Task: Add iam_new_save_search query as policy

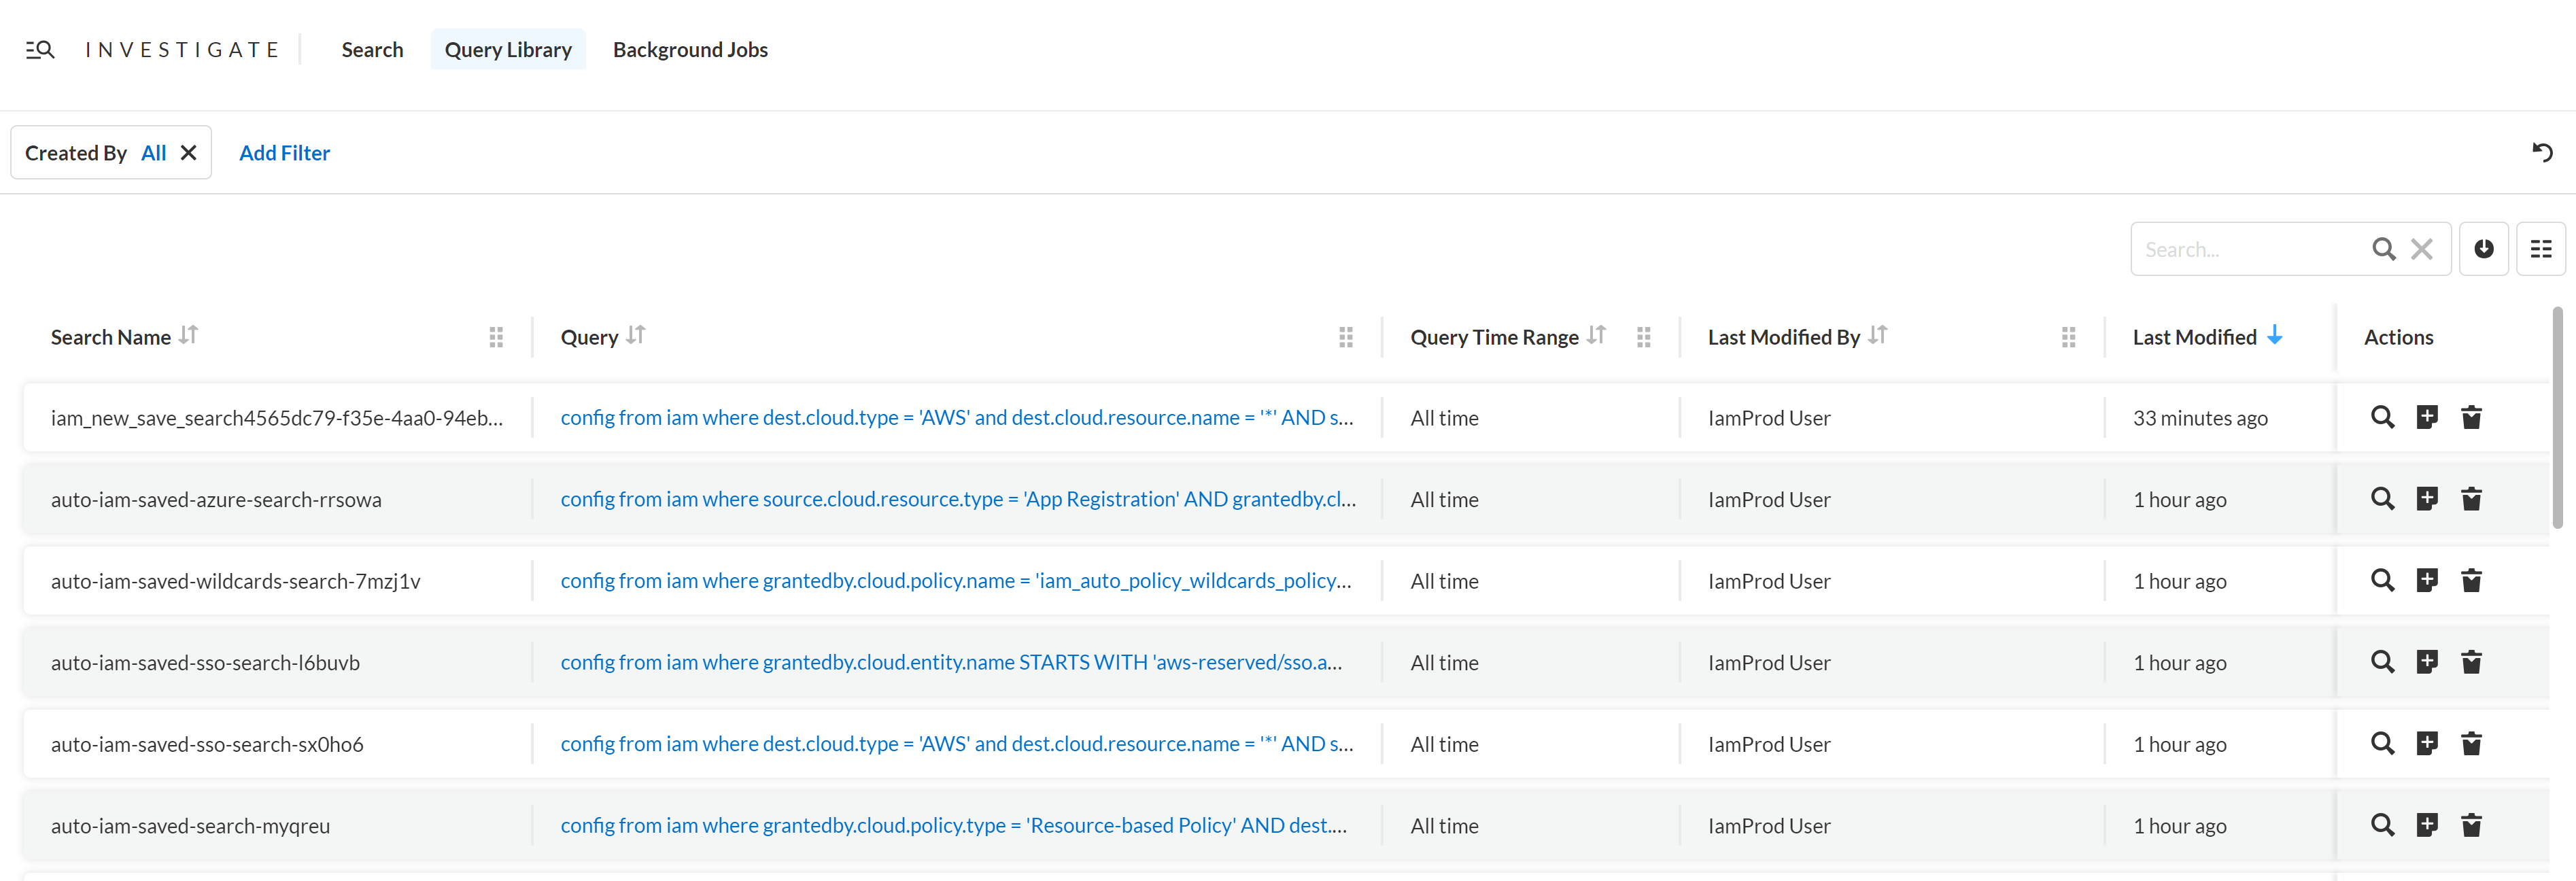Action: (x=2427, y=417)
